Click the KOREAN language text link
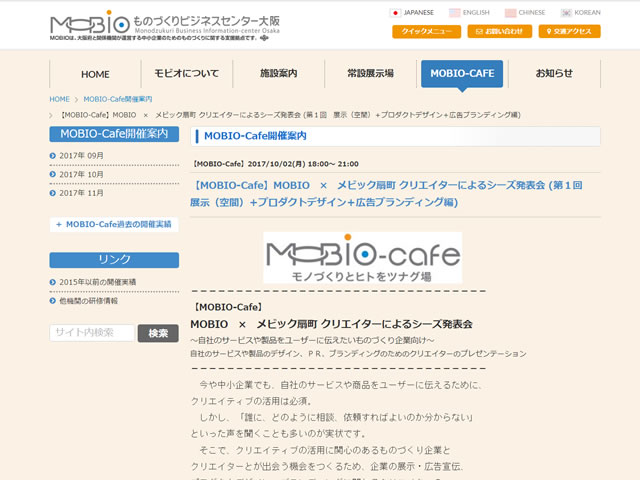Image resolution: width=640 pixels, height=480 pixels. click(587, 13)
